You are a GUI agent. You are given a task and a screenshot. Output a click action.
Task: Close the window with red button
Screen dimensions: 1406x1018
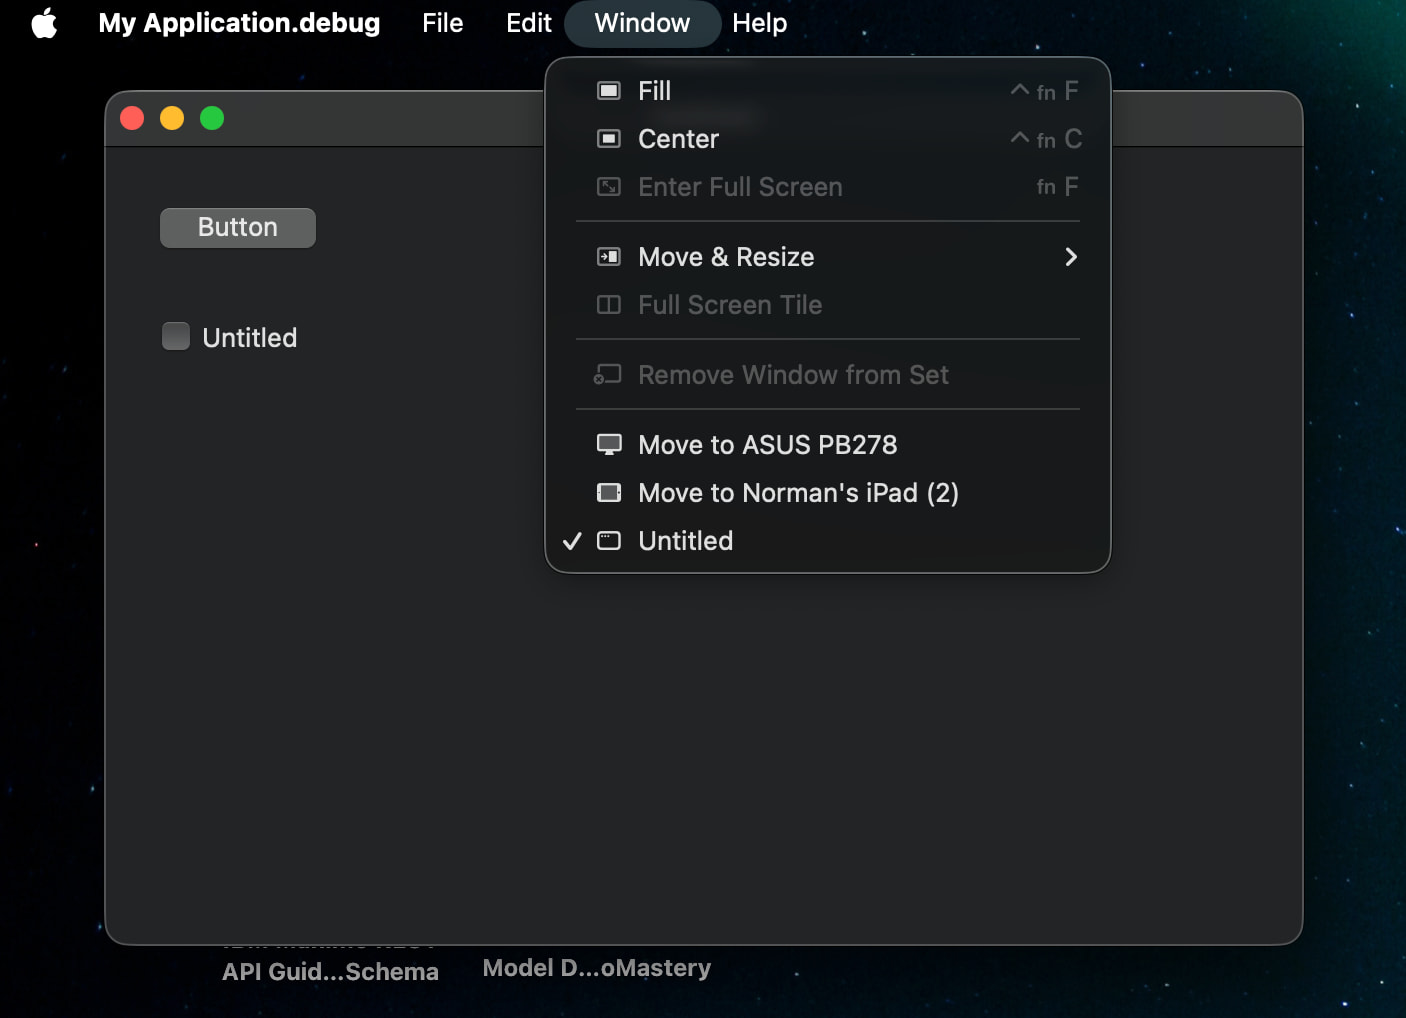(132, 118)
